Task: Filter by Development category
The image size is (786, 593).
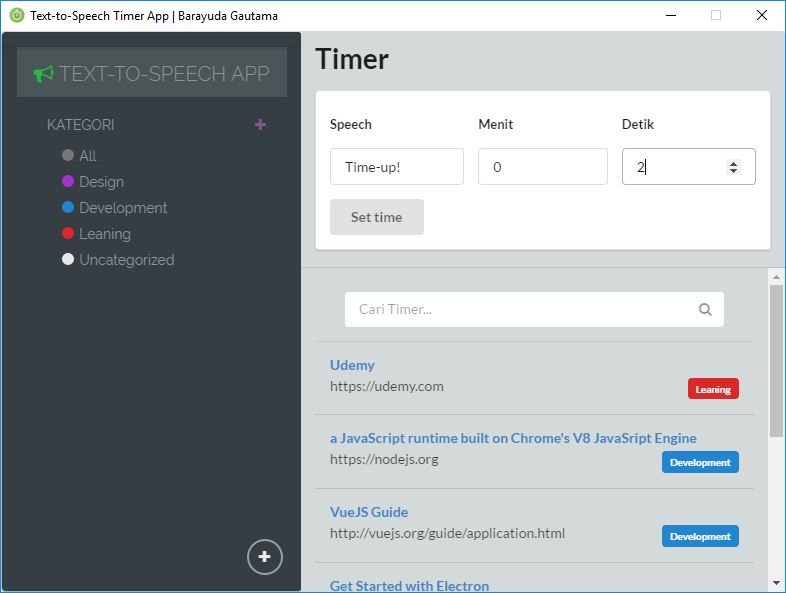Action: tap(123, 208)
